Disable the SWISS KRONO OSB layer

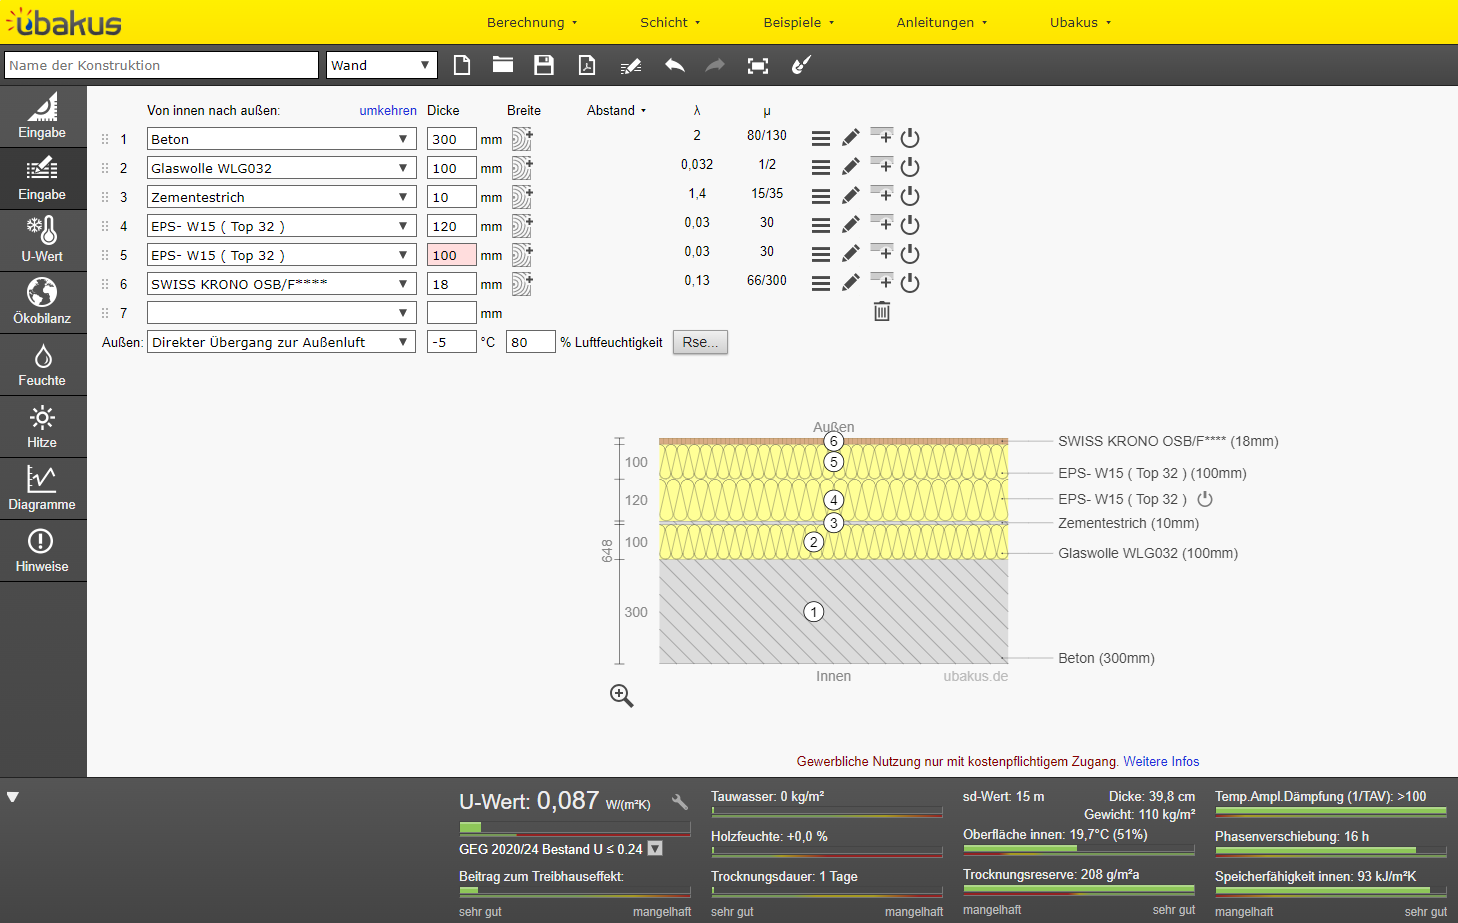click(x=910, y=283)
